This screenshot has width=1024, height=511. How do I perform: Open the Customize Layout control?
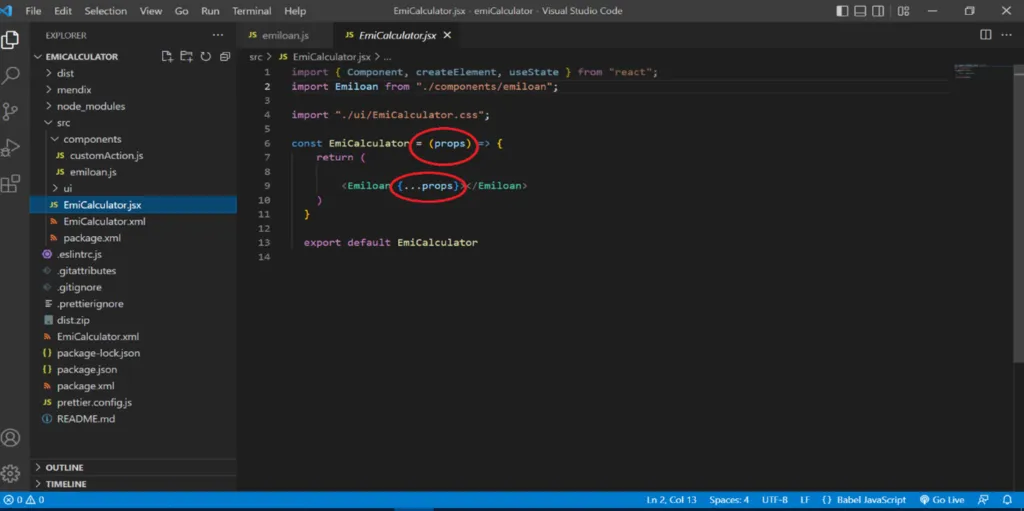pos(903,10)
